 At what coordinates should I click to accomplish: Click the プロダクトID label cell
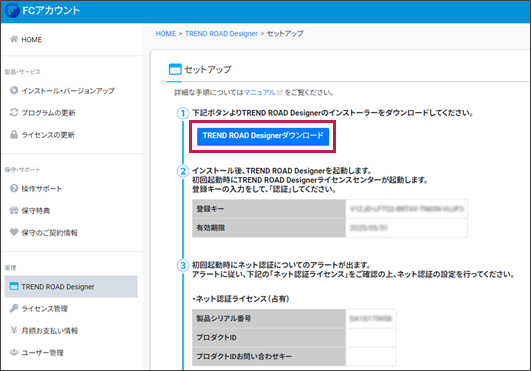[269, 337]
